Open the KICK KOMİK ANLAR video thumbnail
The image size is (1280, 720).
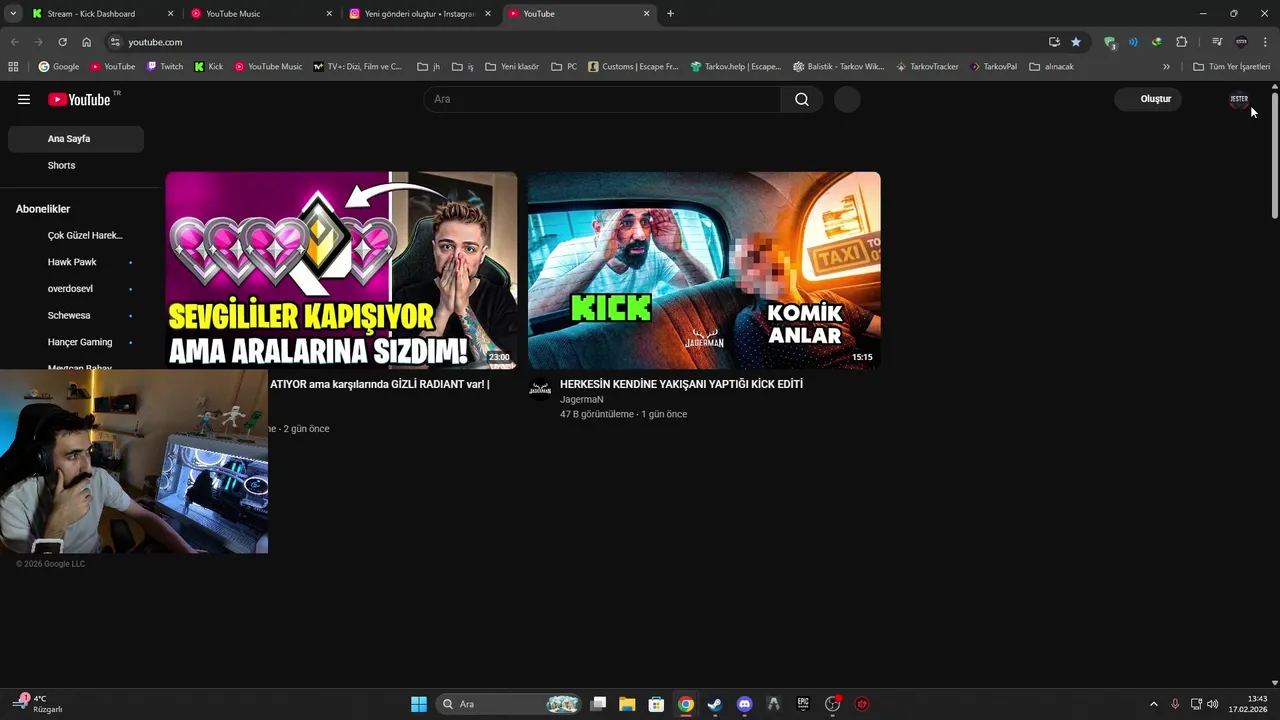click(x=704, y=270)
